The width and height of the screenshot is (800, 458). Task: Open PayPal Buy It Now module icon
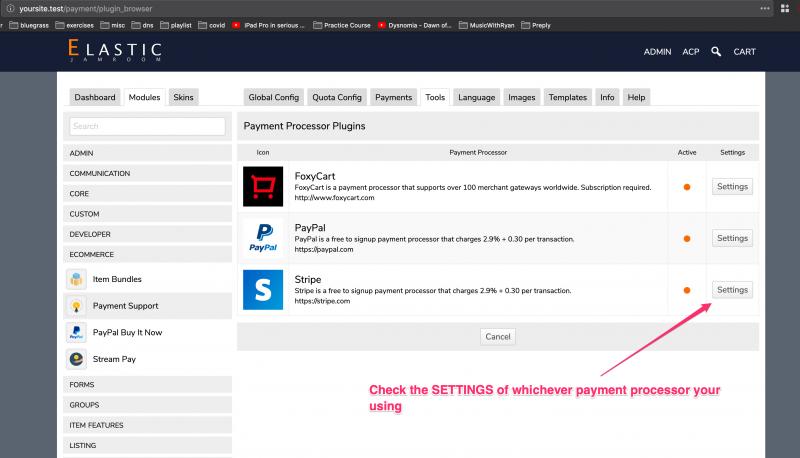coord(76,332)
